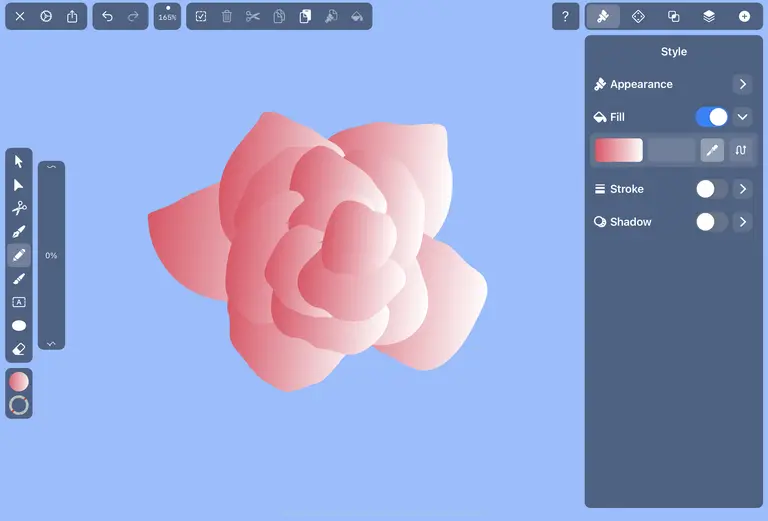This screenshot has width=768, height=521.
Task: Select the Ellipse shape tool
Action: point(19,326)
